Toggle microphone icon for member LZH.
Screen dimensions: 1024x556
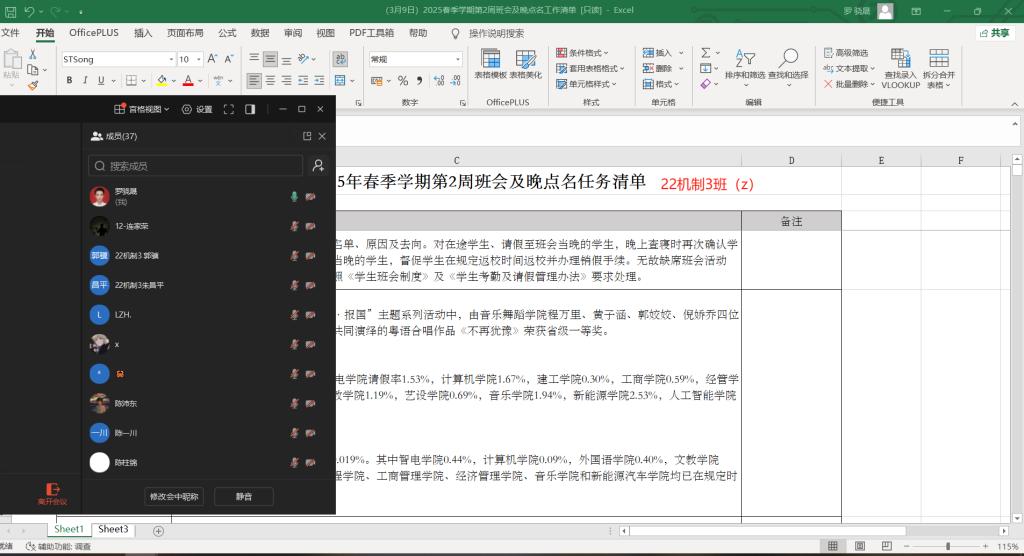click(294, 315)
